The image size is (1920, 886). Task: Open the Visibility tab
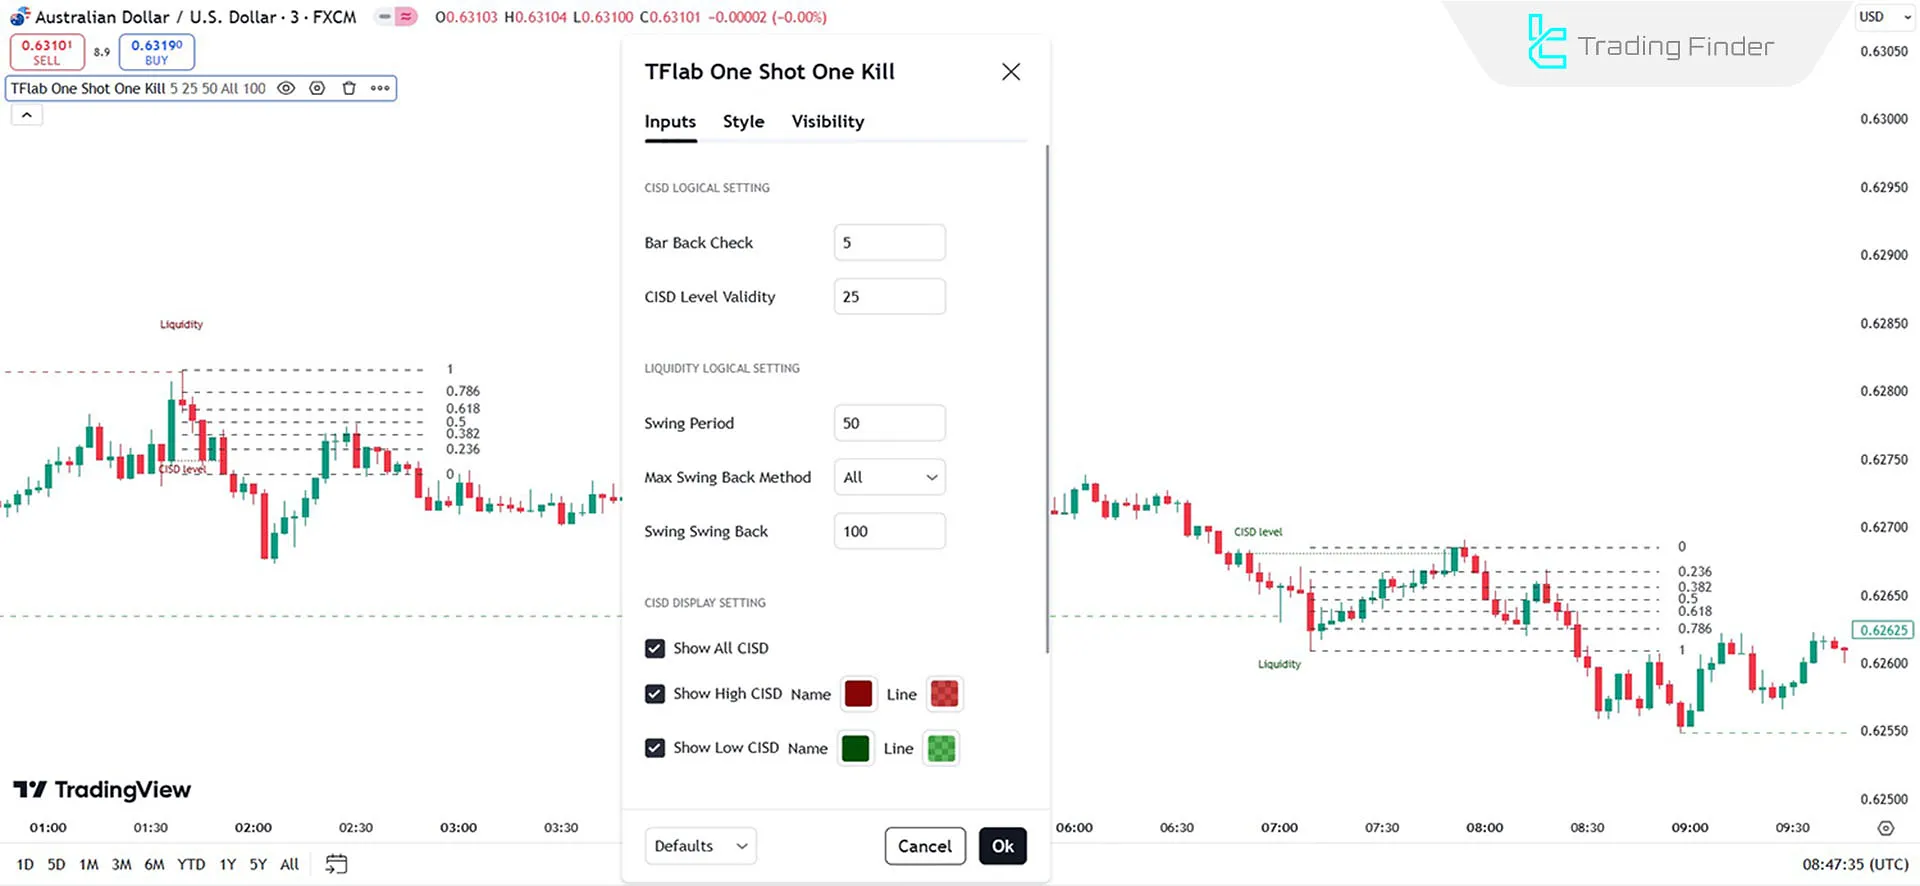click(827, 122)
